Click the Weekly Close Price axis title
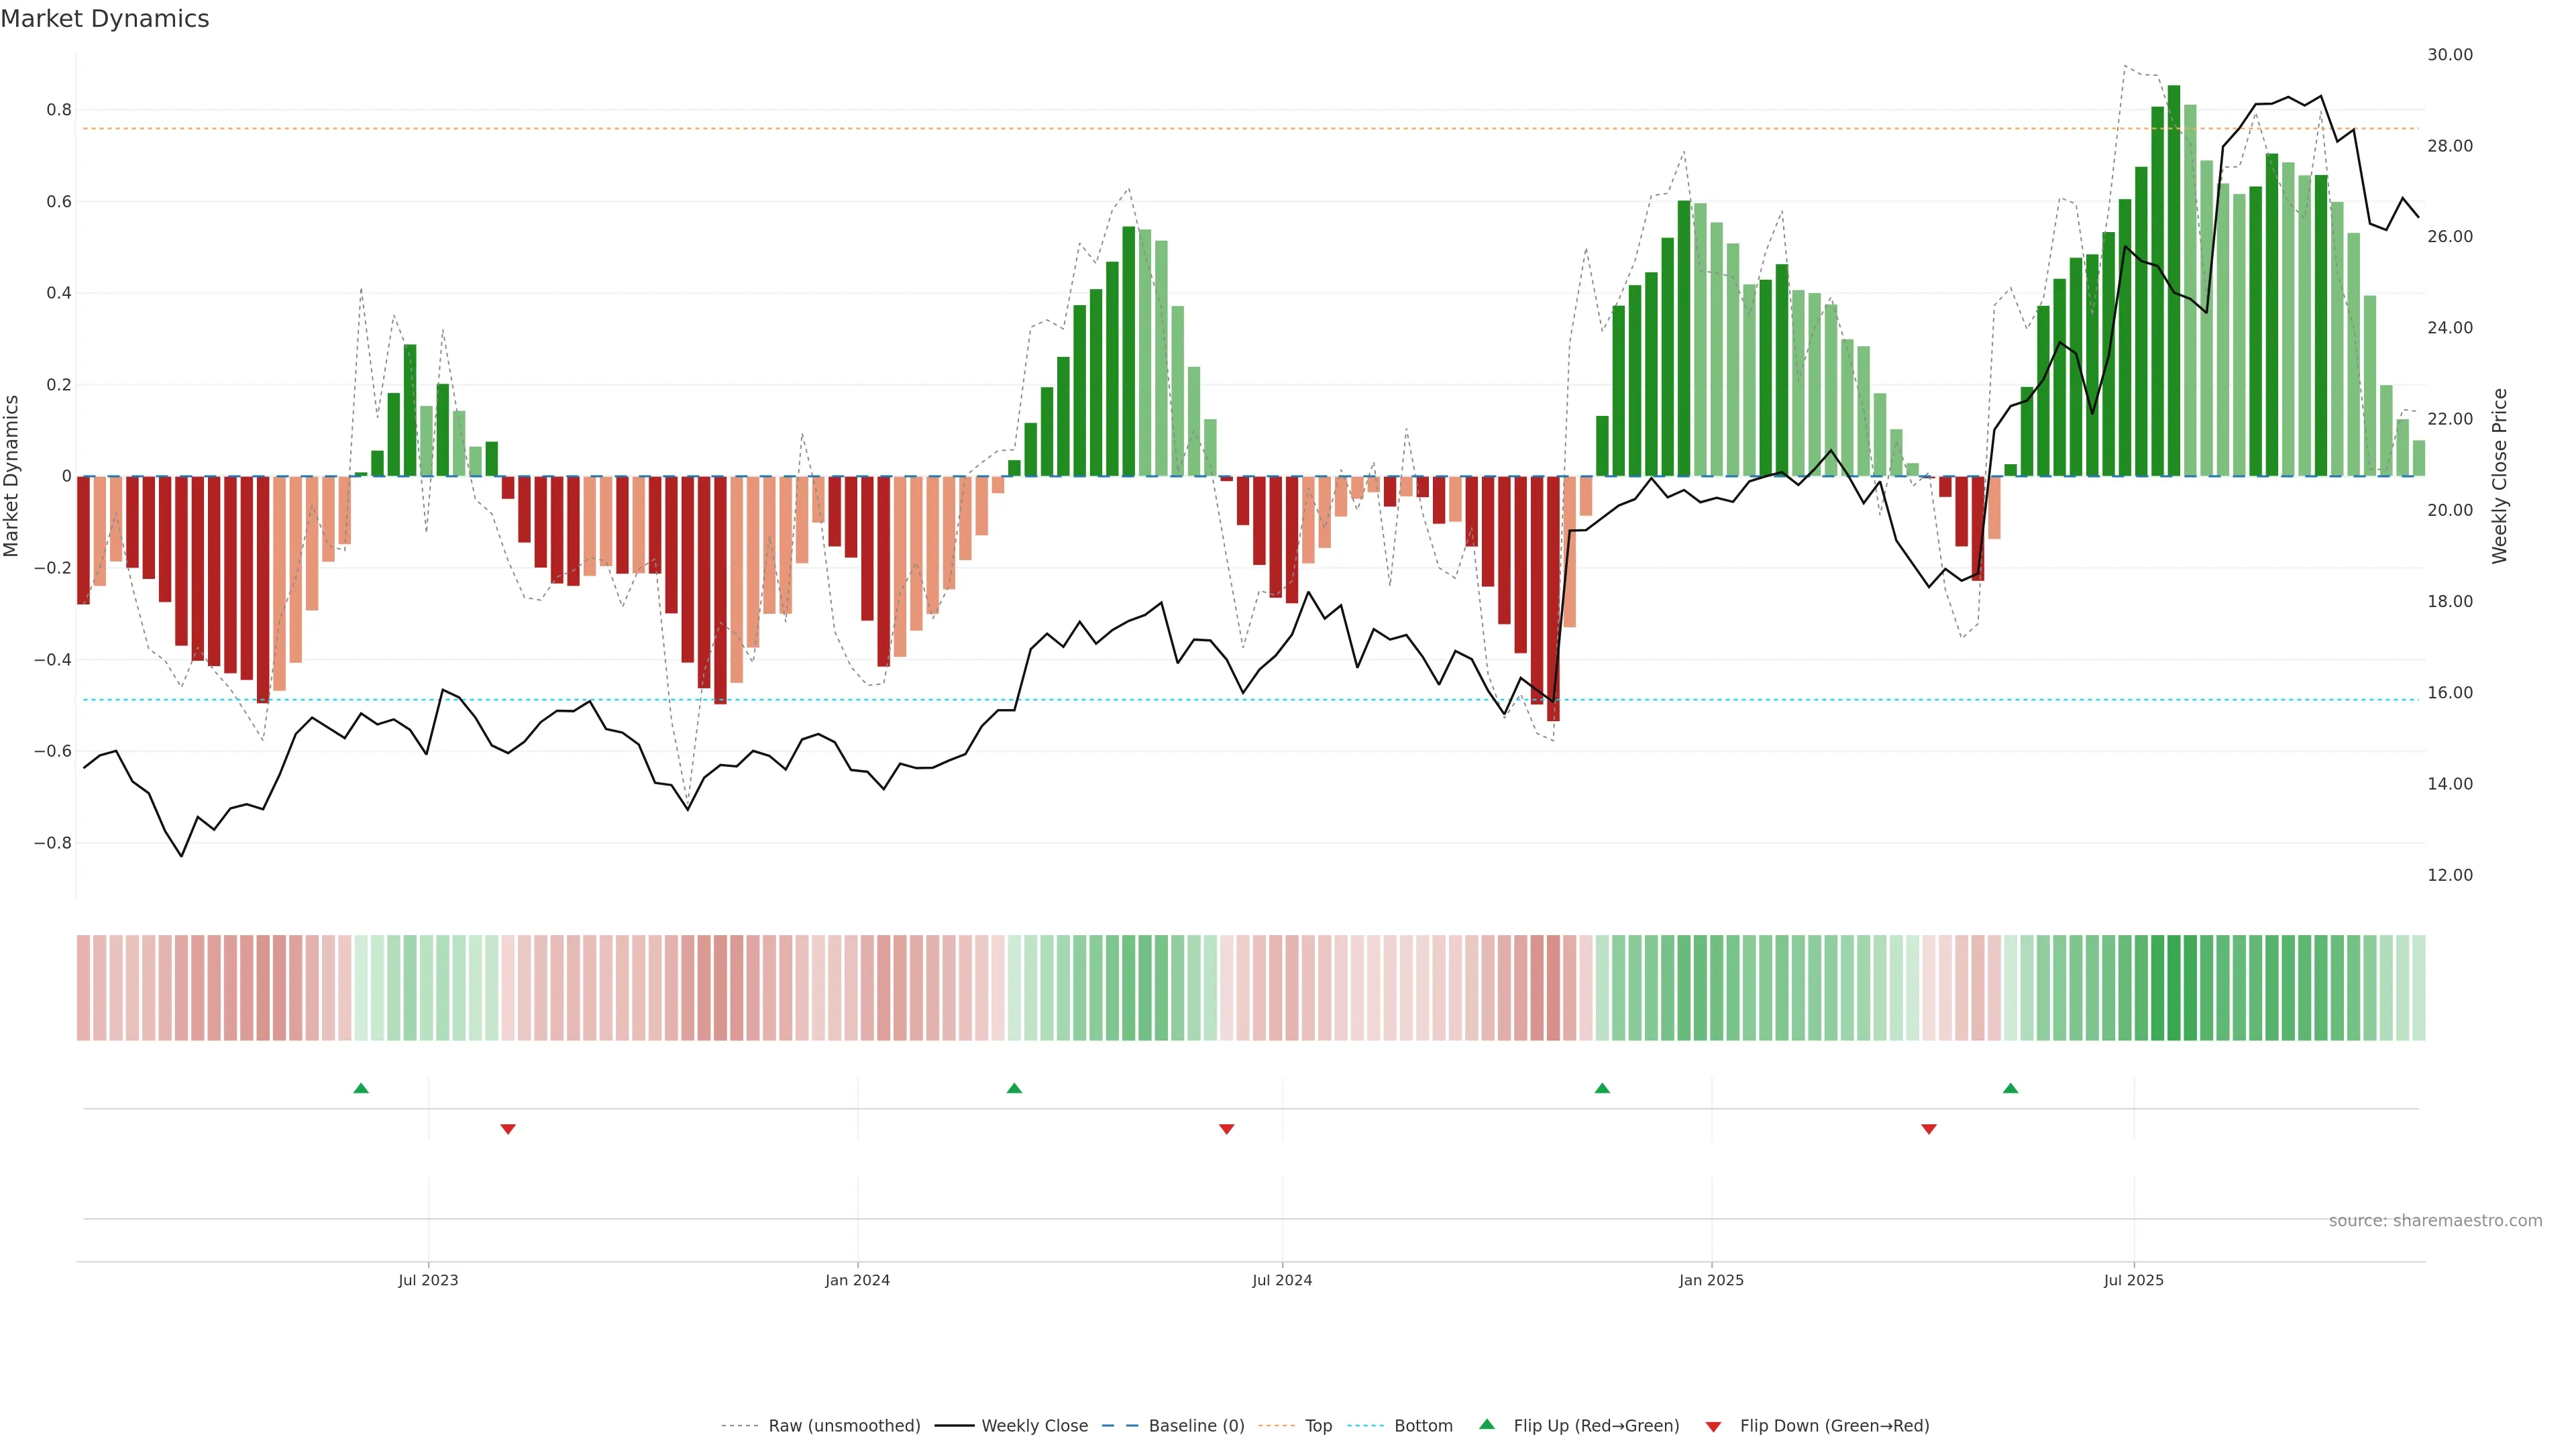Viewport: 2576px width, 1449px height. pyautogui.click(x=2500, y=476)
